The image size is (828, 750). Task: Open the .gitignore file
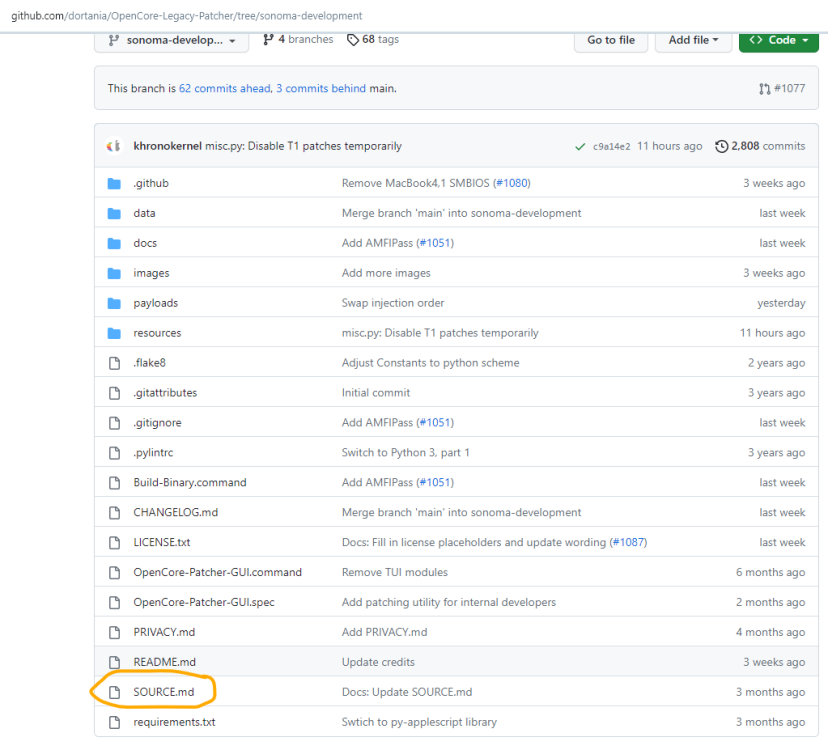pyautogui.click(x=157, y=423)
